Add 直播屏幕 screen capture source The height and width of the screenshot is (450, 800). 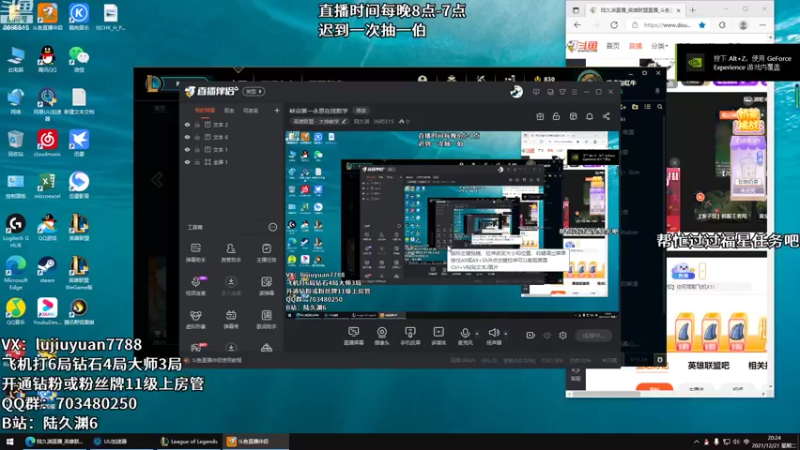(354, 336)
